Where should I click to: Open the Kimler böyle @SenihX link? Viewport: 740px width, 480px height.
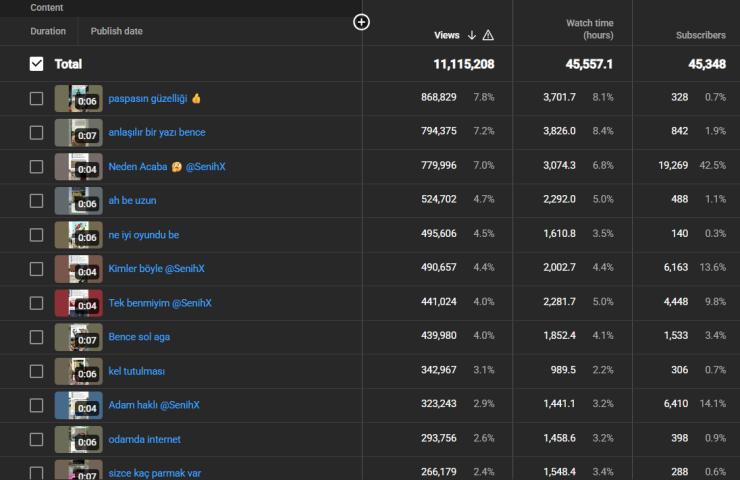click(156, 269)
